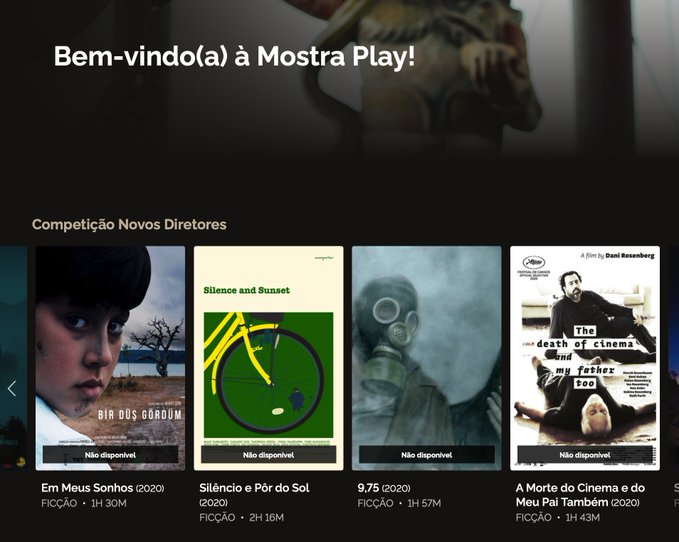Screen dimensions: 679x542
Task: Click the partially visible poster at left edge
Action: [x=13, y=358]
